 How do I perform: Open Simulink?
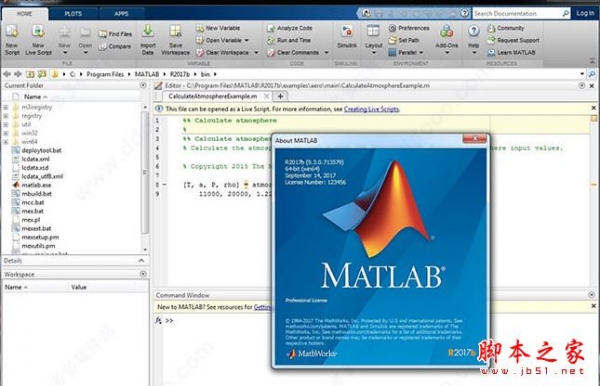pos(347,37)
